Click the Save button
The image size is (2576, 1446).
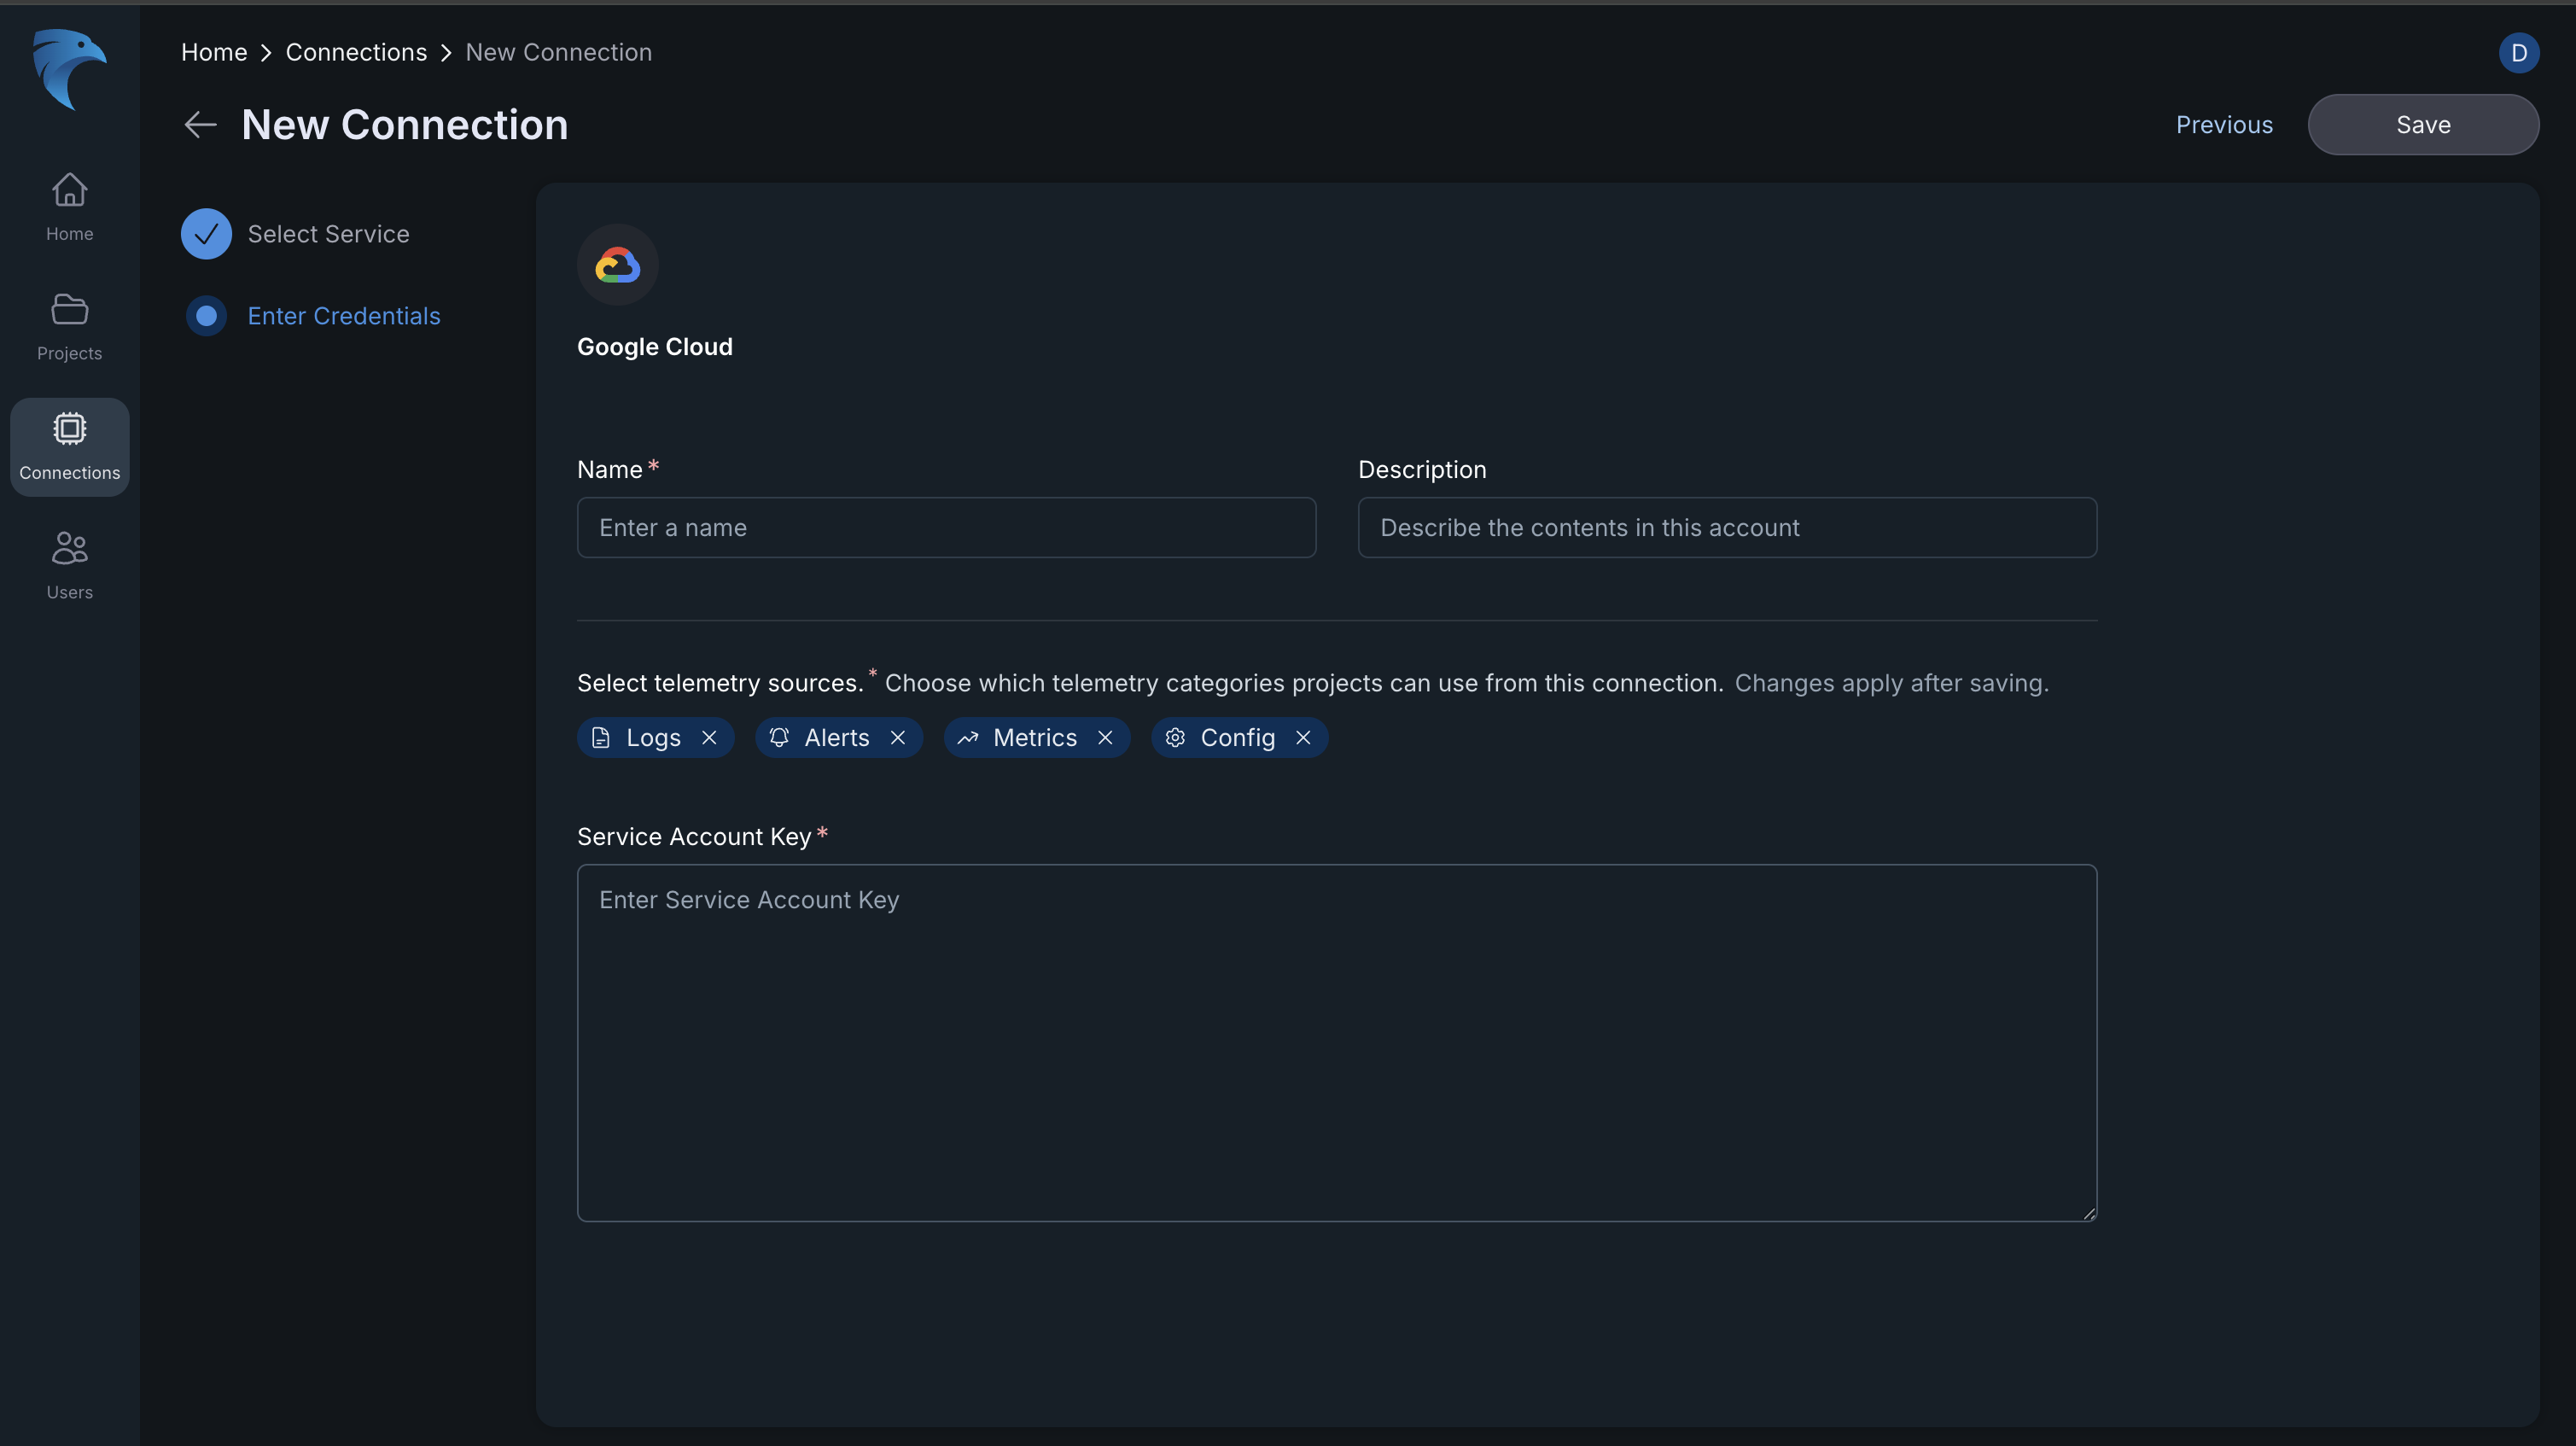pos(2423,124)
